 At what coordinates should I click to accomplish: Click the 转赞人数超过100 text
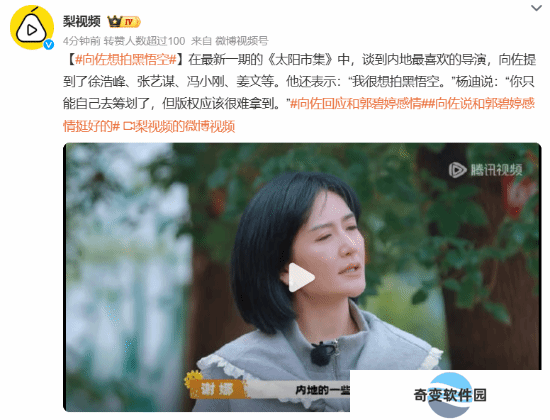(x=145, y=41)
